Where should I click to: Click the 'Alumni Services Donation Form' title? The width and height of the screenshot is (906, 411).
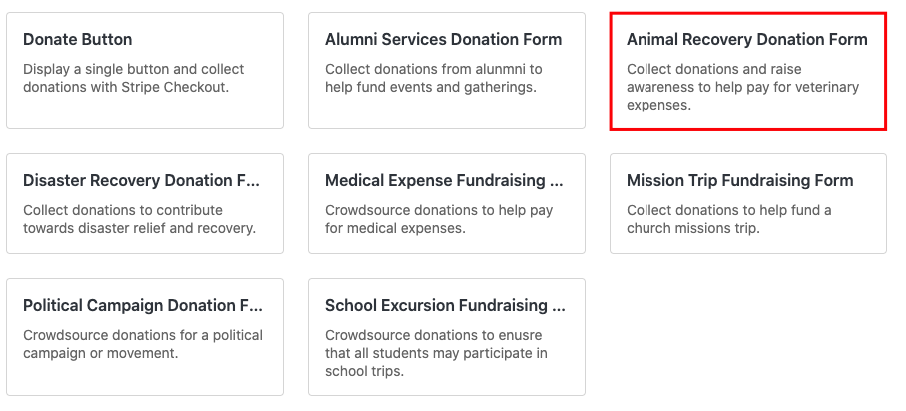click(443, 40)
